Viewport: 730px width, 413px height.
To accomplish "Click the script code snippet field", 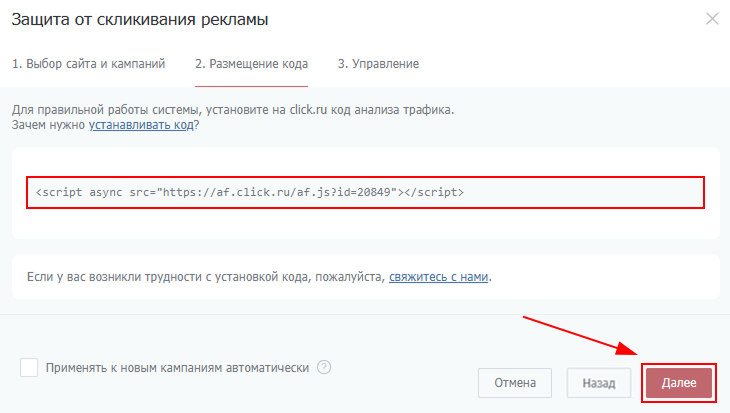I will click(365, 192).
